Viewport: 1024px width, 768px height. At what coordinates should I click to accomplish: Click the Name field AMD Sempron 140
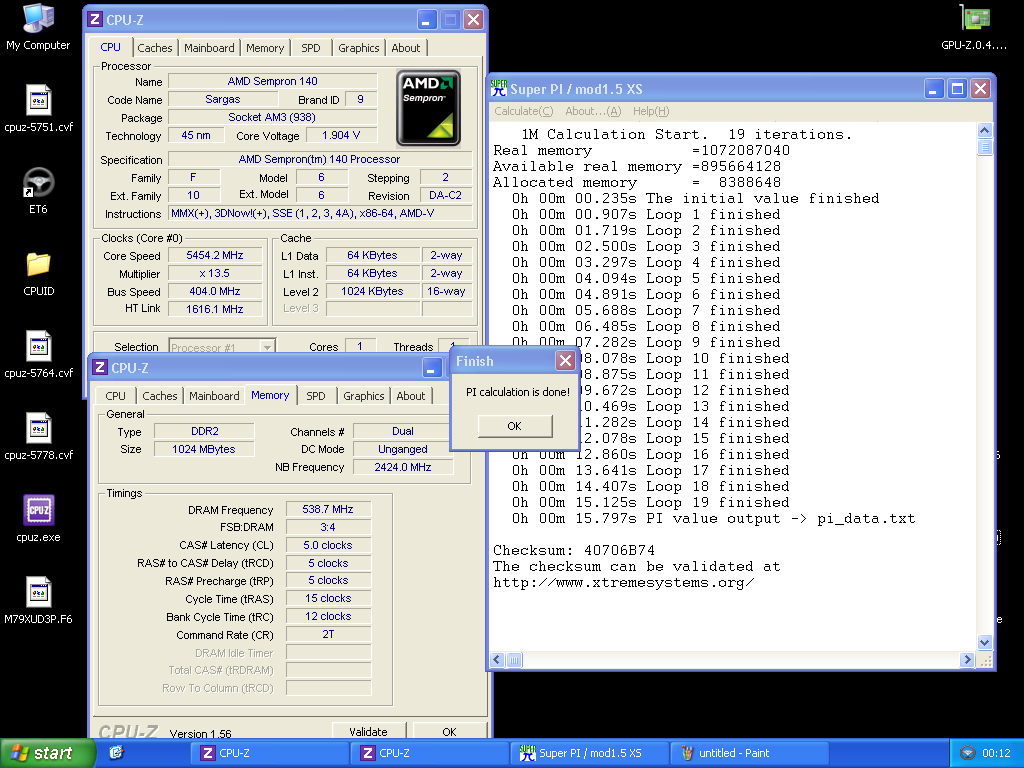coord(272,81)
